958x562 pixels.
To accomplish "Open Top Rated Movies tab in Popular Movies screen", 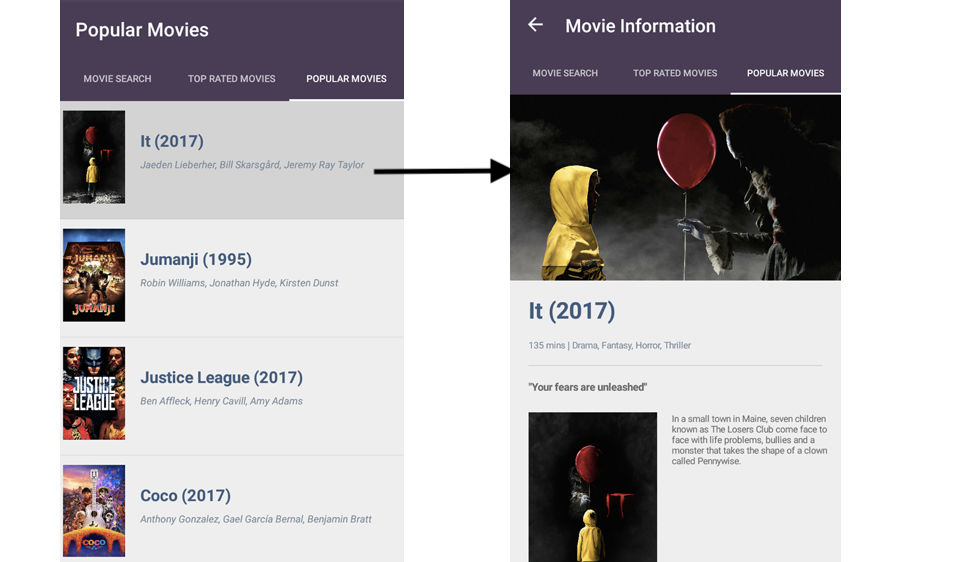I will pos(232,79).
